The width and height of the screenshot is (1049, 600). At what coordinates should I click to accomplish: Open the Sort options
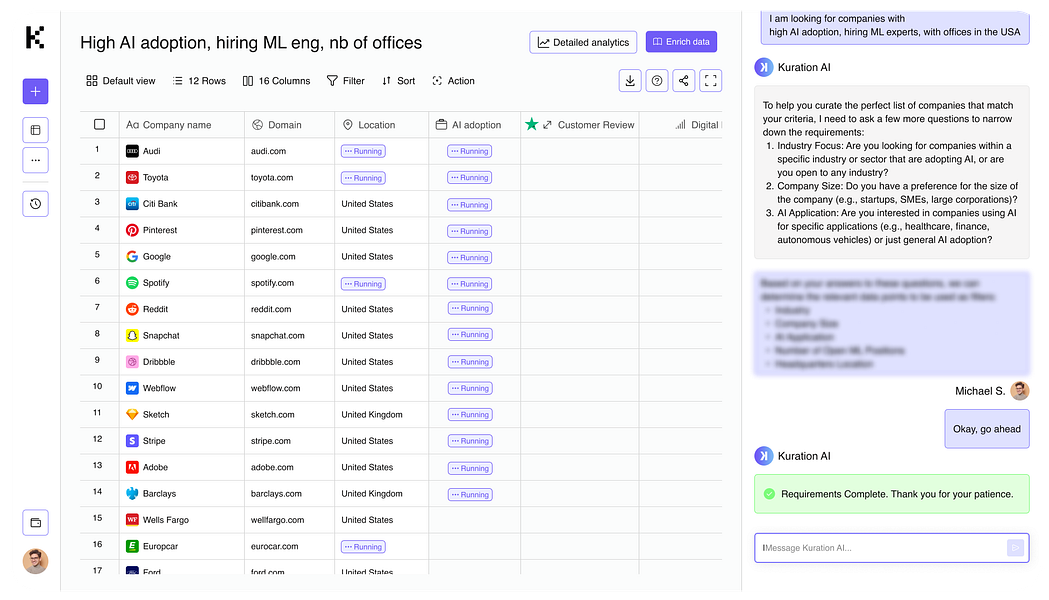pyautogui.click(x=398, y=81)
